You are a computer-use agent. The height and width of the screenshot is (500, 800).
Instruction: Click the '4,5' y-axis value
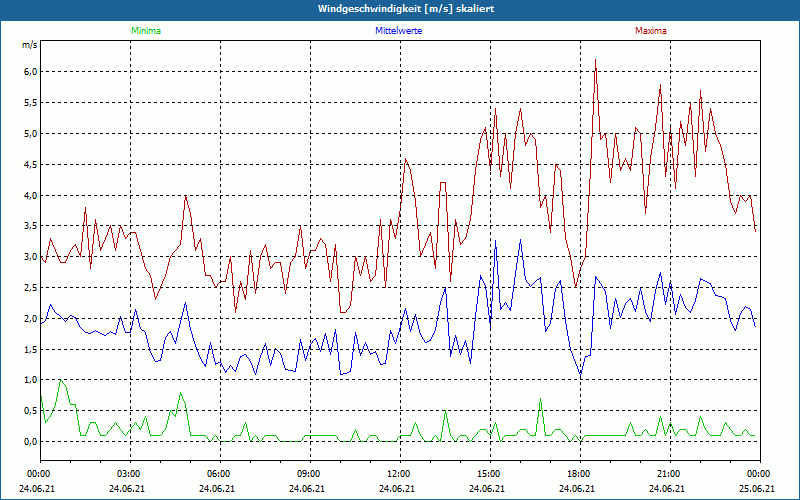click(31, 164)
